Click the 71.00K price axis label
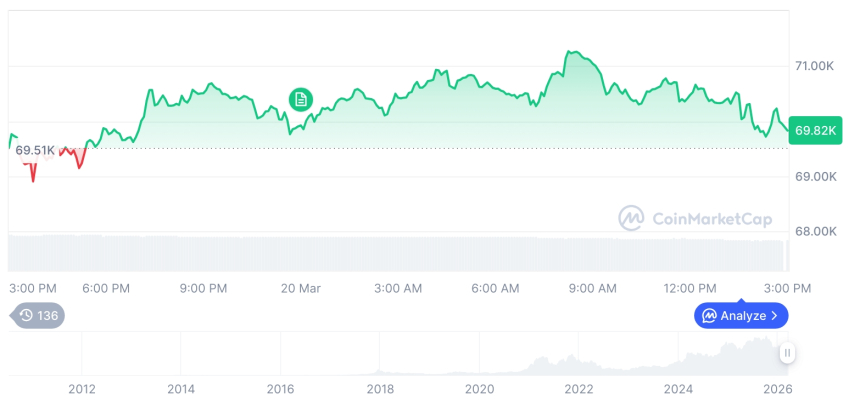The image size is (860, 401). tap(814, 66)
